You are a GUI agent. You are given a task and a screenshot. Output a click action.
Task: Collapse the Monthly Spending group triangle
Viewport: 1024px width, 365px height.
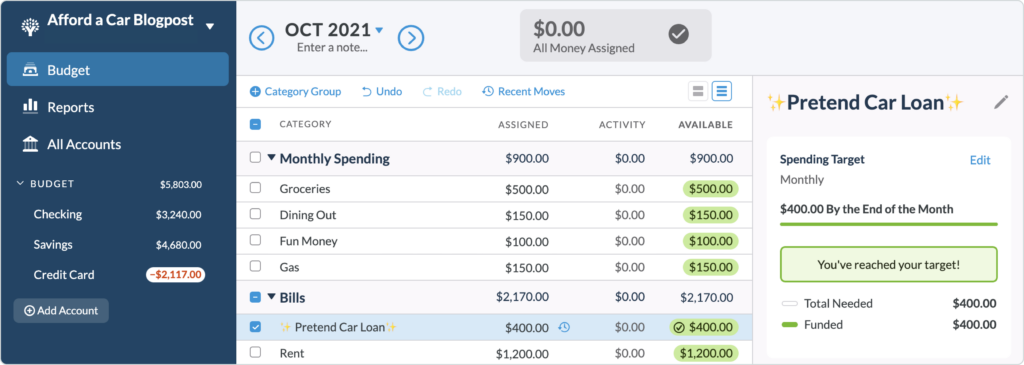click(272, 157)
